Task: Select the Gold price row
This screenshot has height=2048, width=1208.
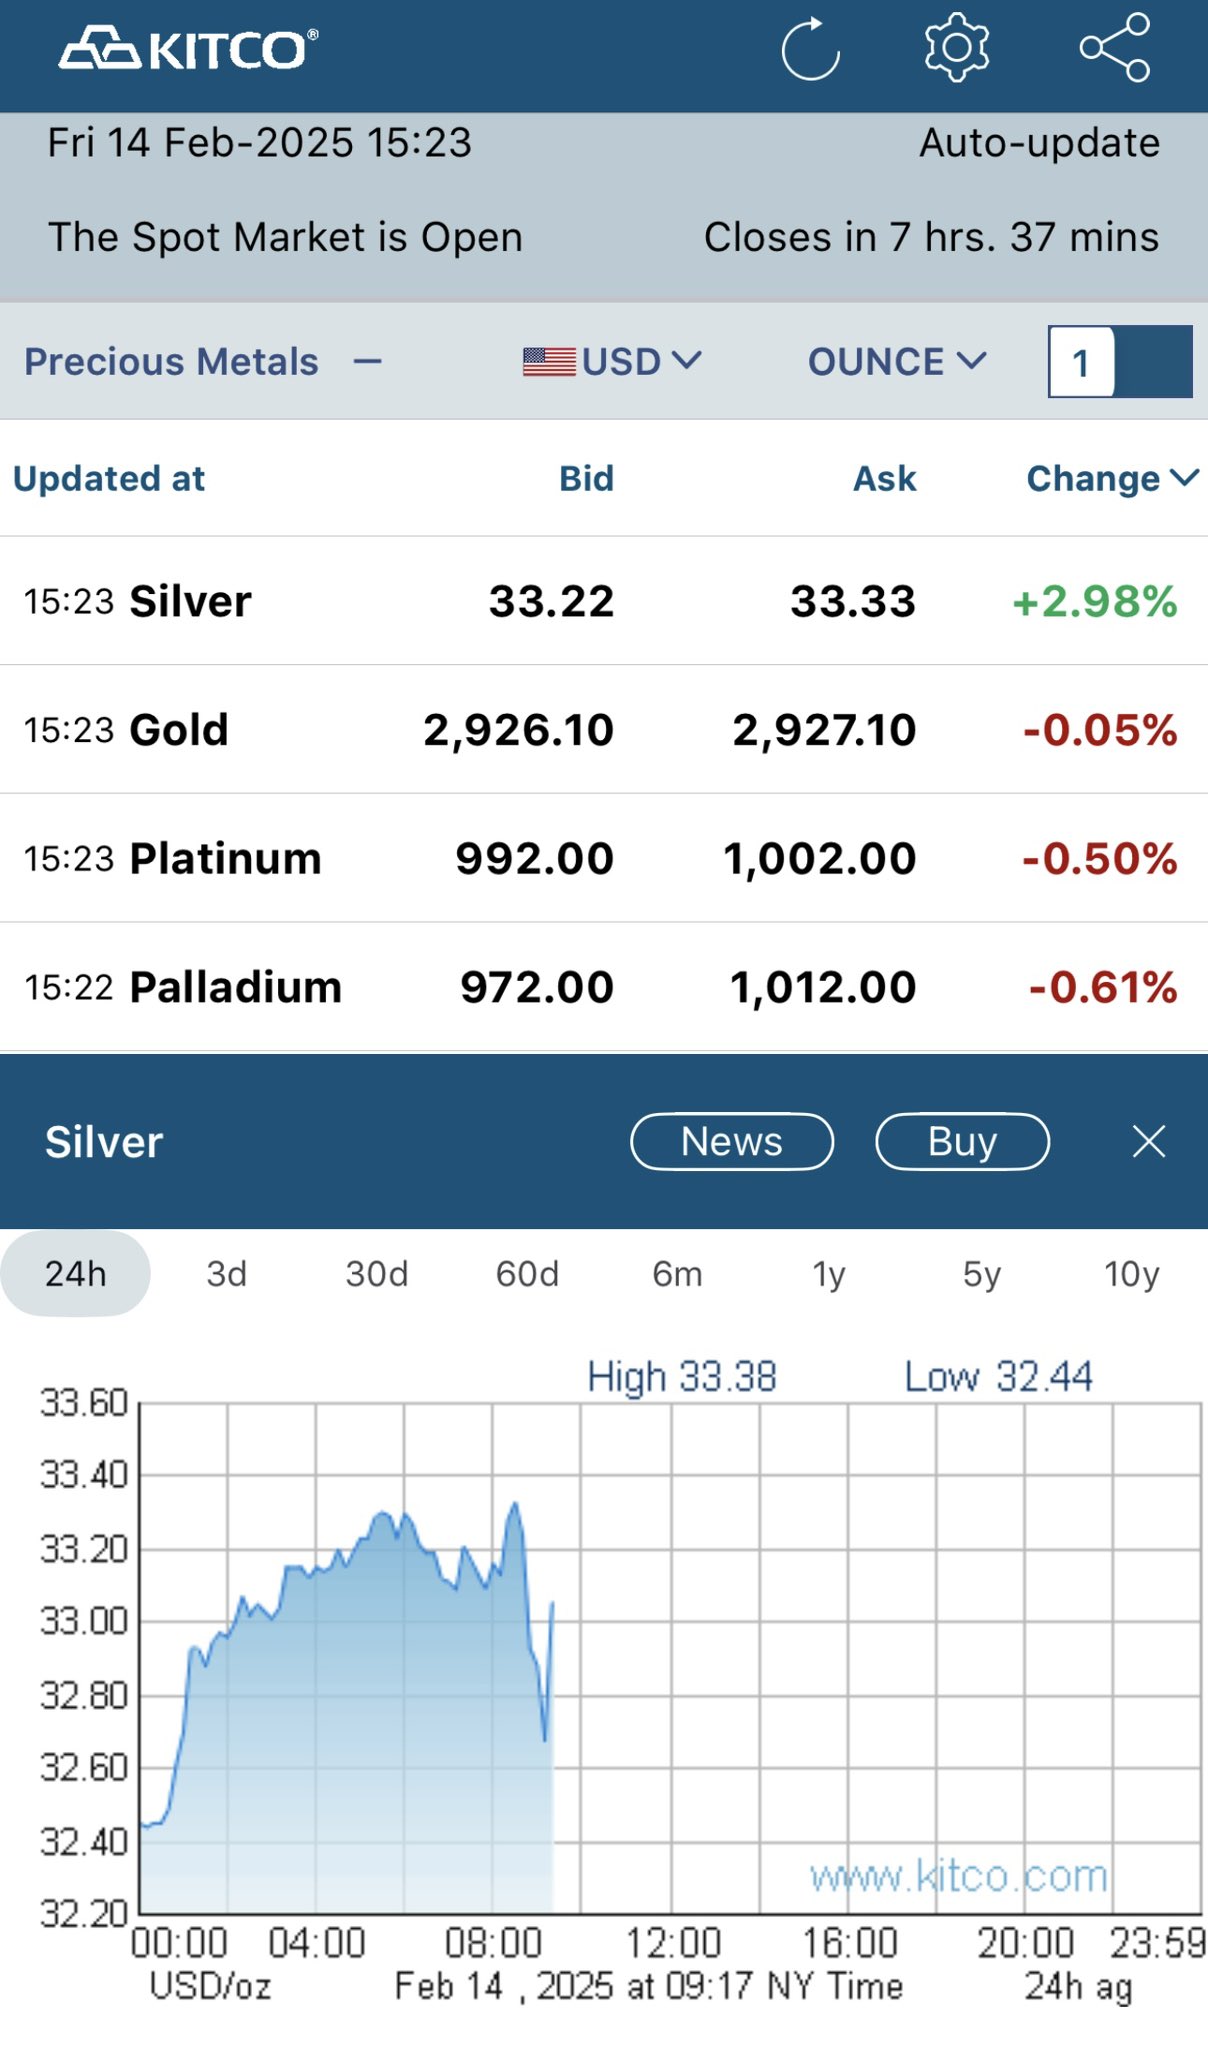Action: pos(604,729)
